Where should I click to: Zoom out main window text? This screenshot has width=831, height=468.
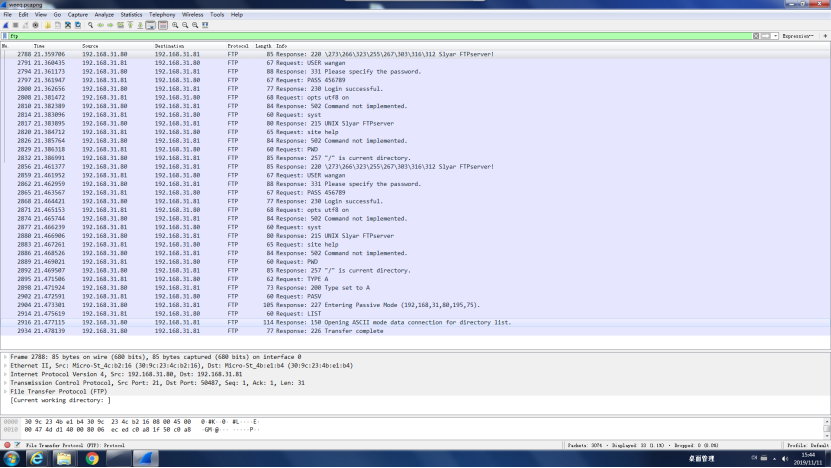pyautogui.click(x=185, y=25)
